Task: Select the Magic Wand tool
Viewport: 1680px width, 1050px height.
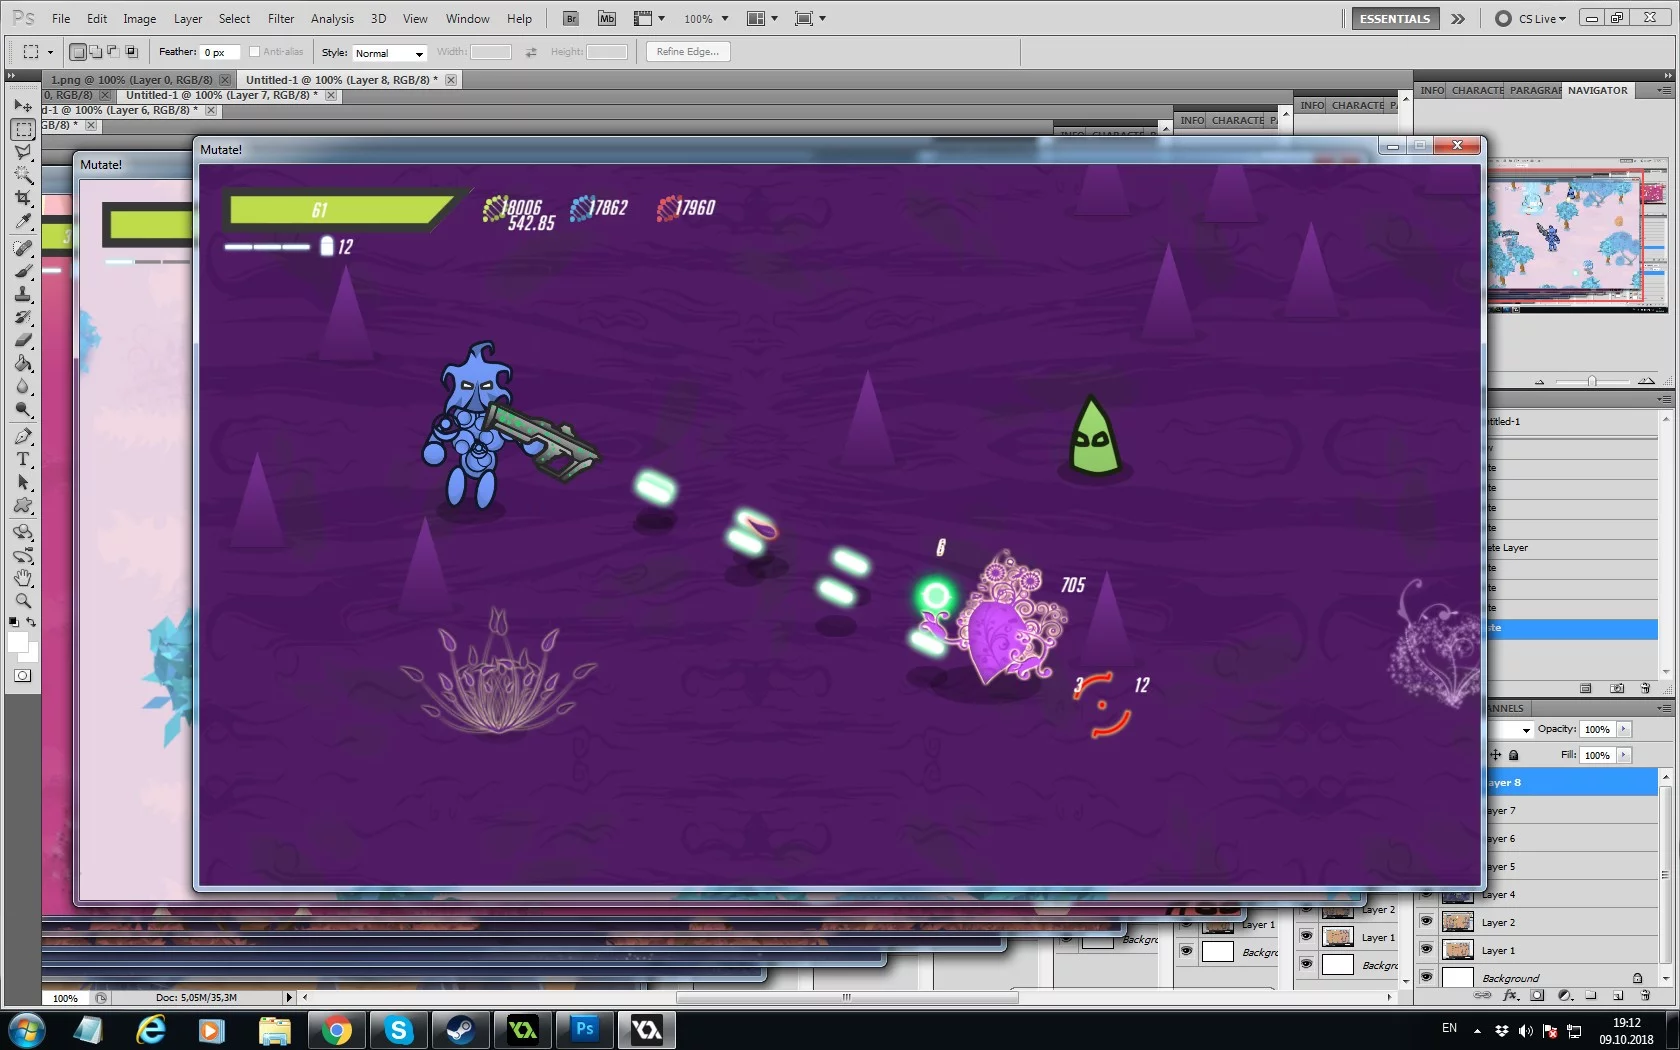Action: [23, 175]
